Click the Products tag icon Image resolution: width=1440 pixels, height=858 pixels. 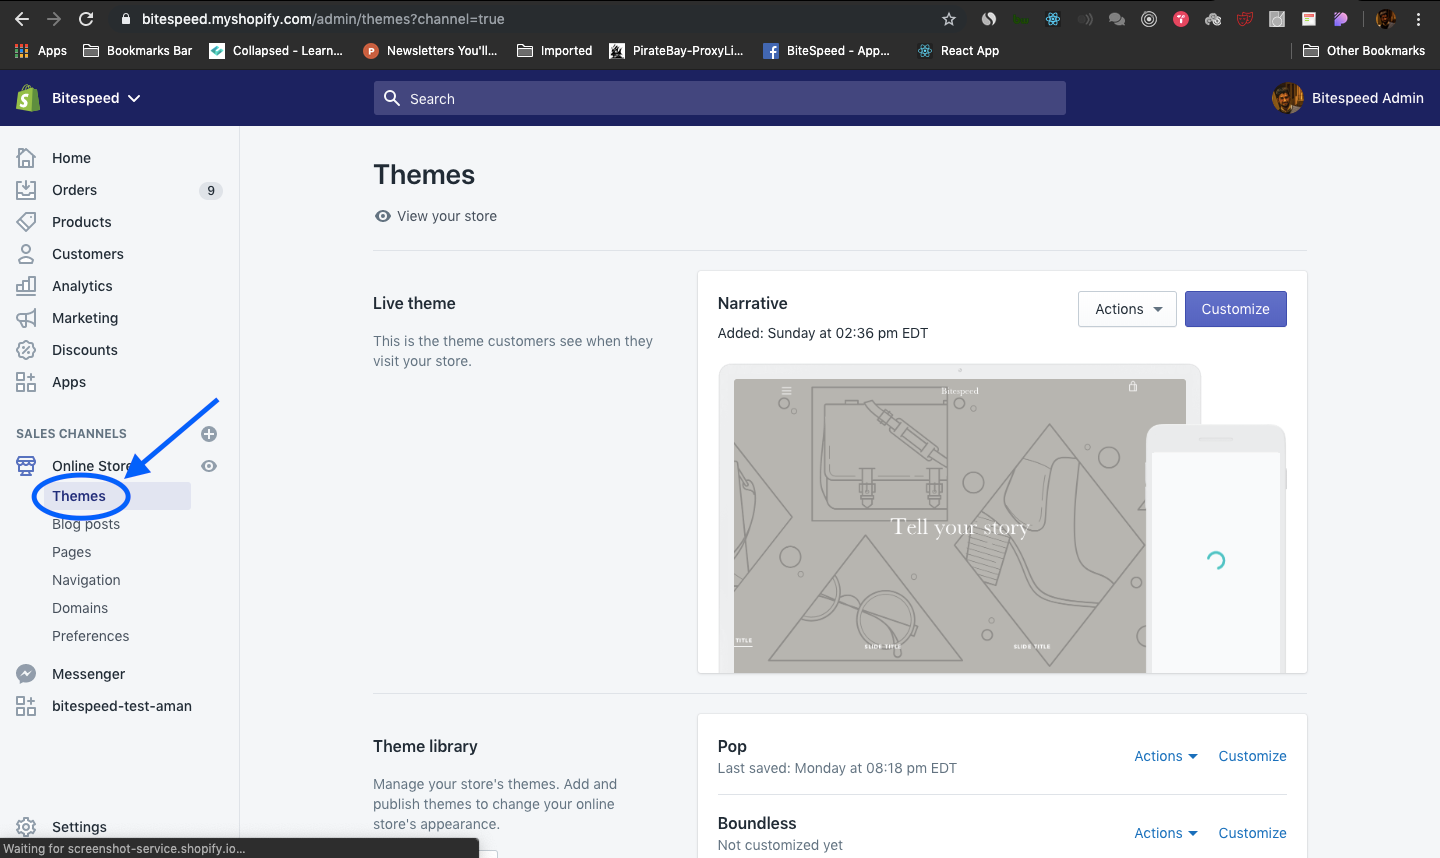26,222
